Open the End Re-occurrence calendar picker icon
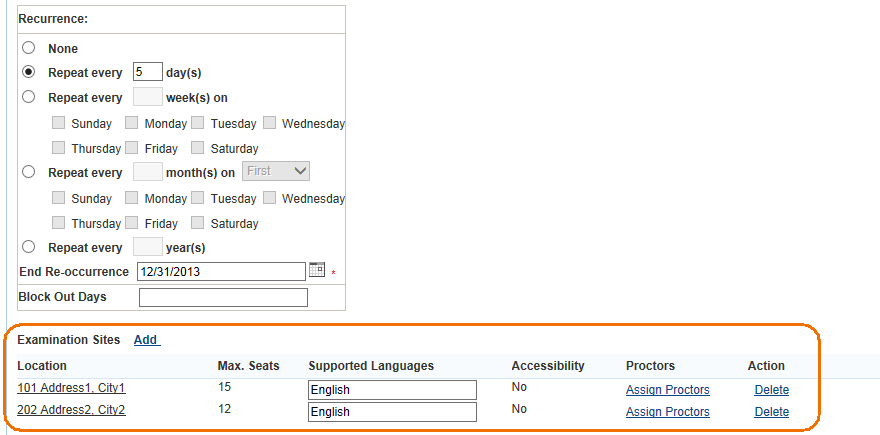This screenshot has height=435, width=880. 317,270
